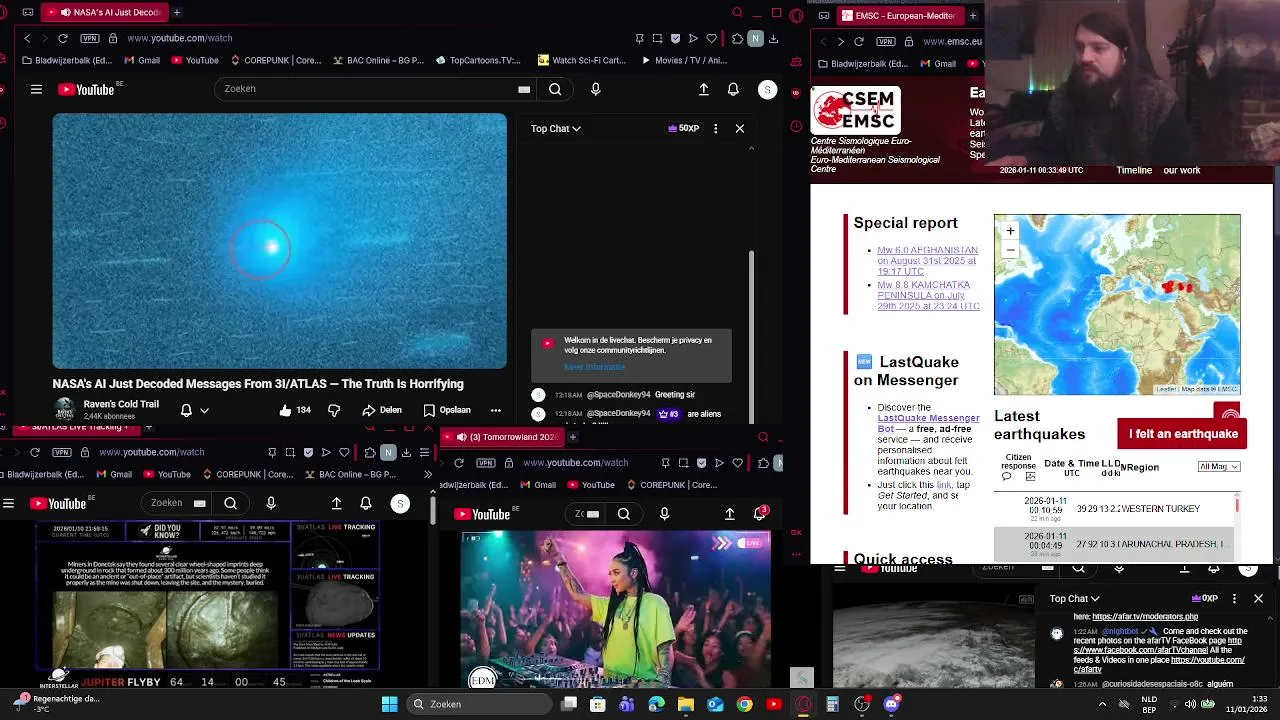Reload the EMSC browser page
1280x720 pixels.
(x=858, y=42)
